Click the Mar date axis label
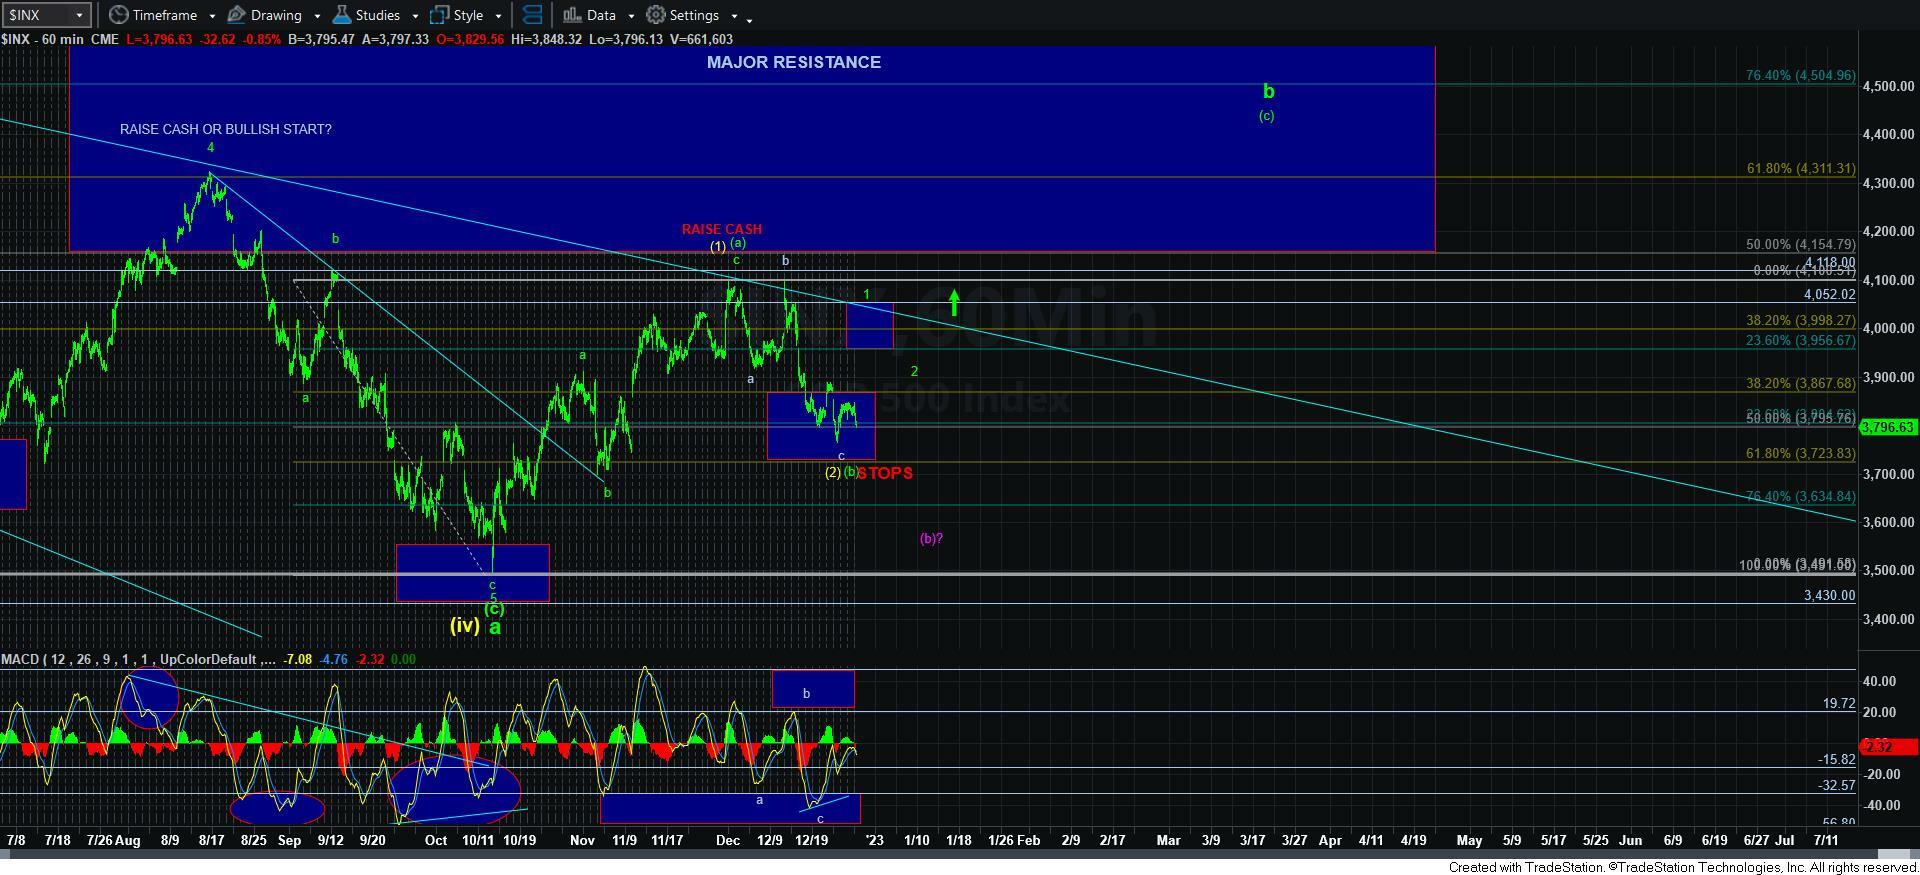The image size is (1920, 875). tap(1168, 840)
